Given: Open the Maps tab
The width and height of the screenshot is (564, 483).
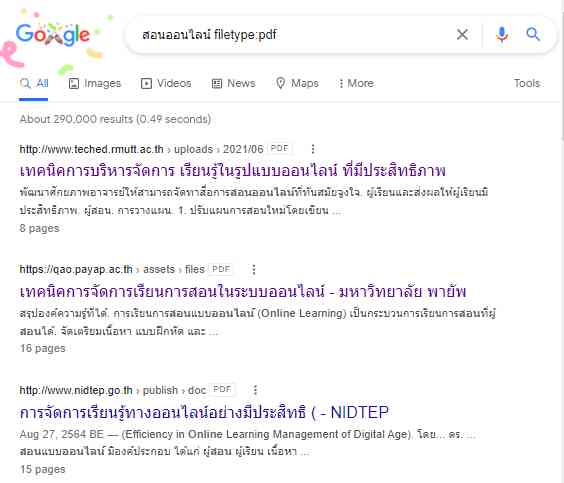Looking at the screenshot, I should tap(297, 83).
